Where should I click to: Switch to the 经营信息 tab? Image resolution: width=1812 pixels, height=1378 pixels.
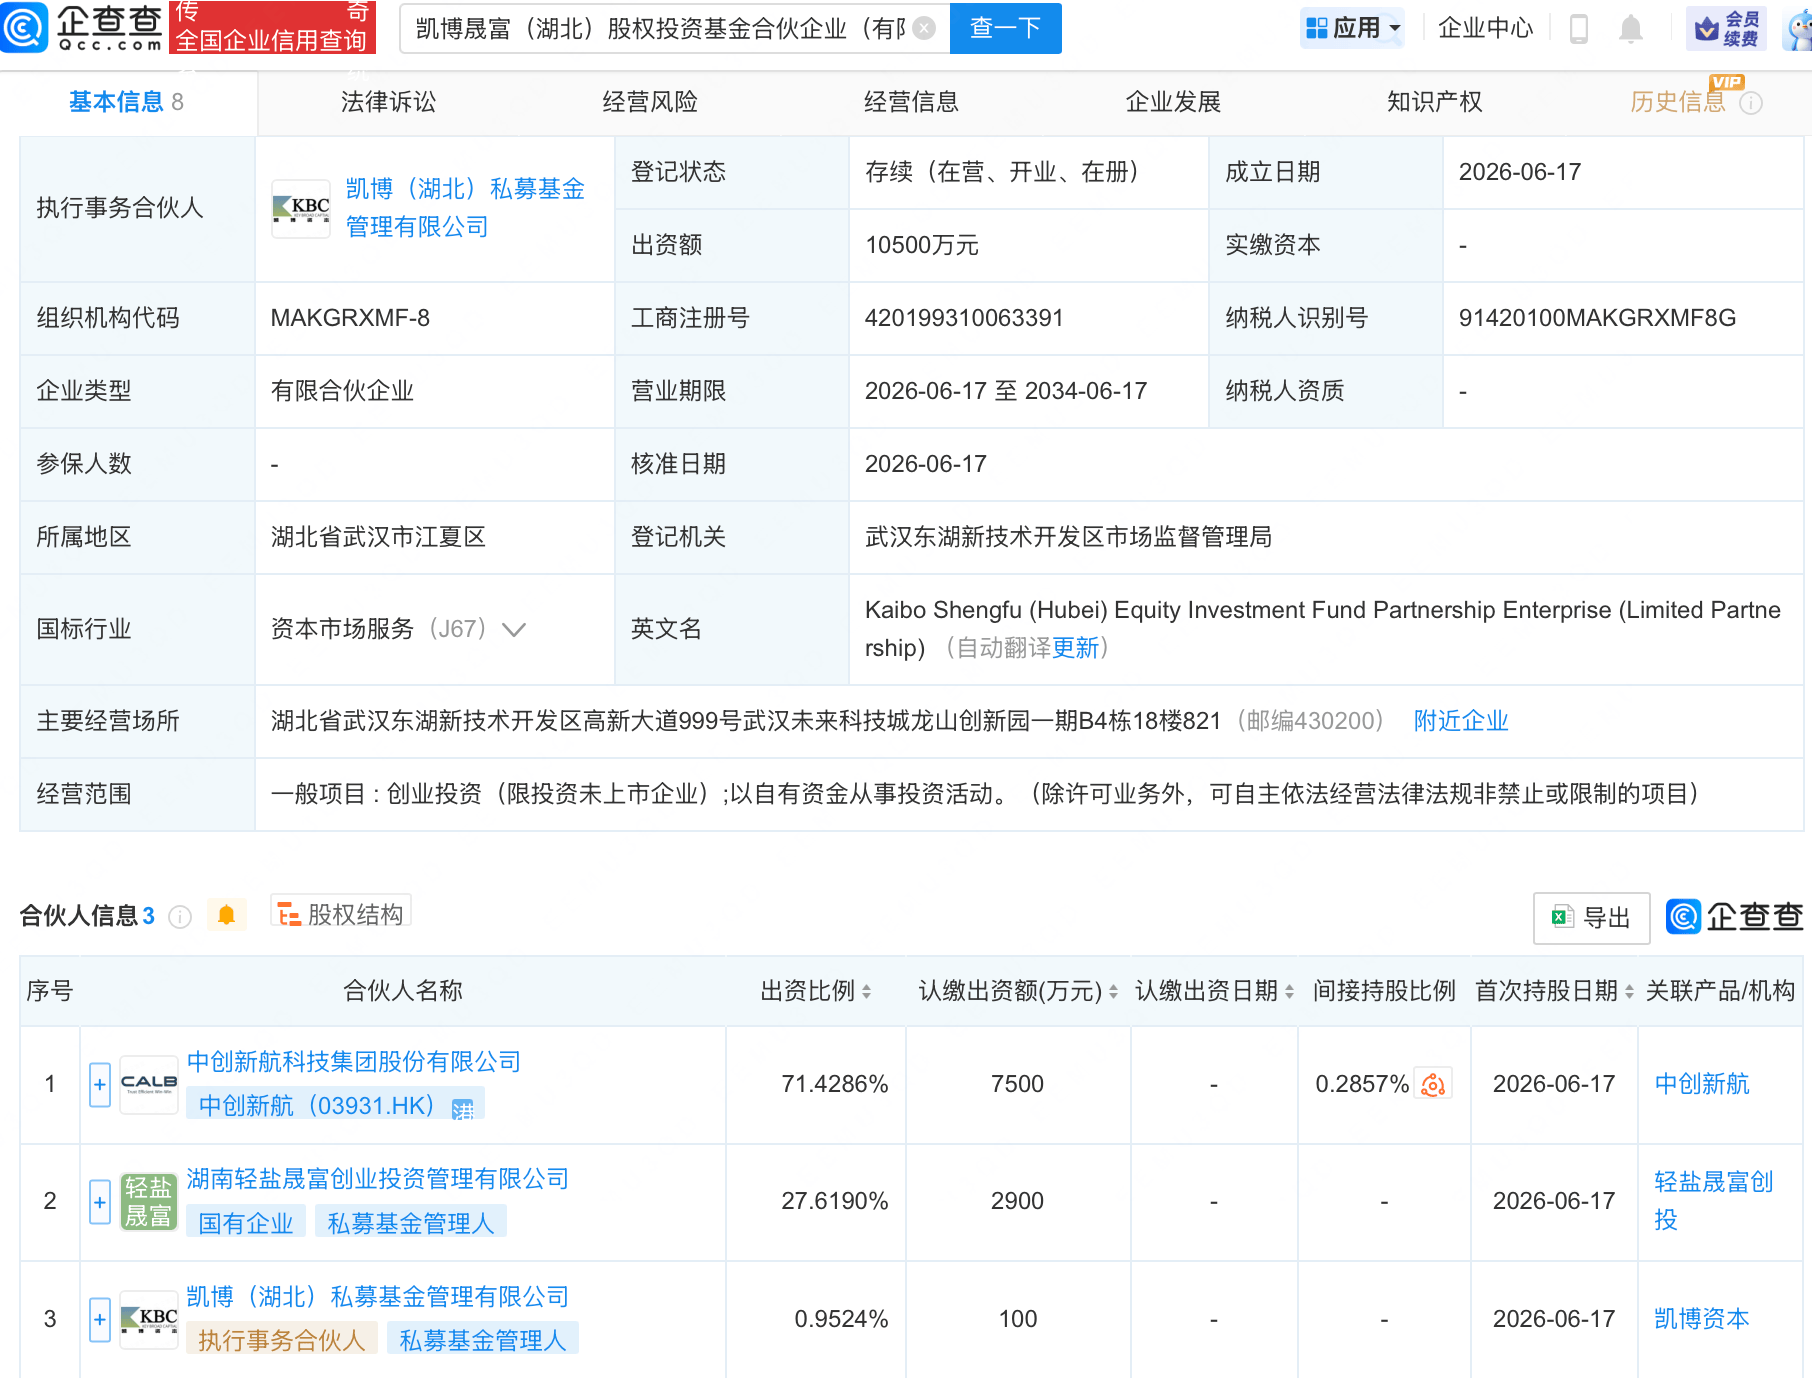tap(911, 102)
